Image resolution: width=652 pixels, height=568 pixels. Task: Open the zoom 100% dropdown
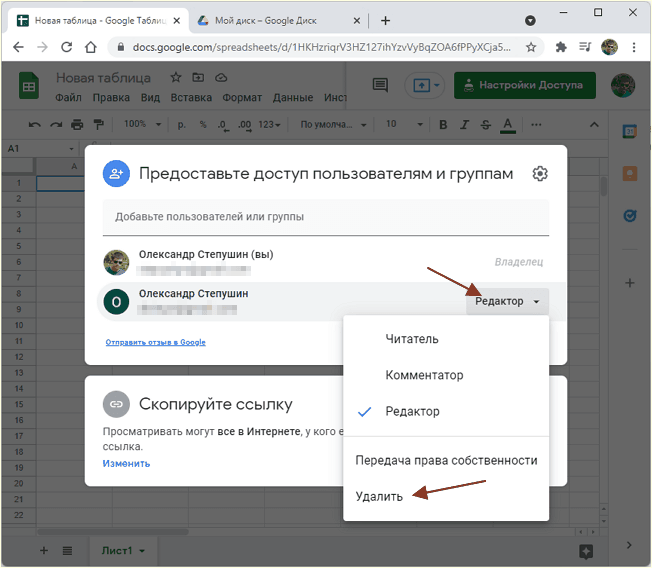pos(143,124)
